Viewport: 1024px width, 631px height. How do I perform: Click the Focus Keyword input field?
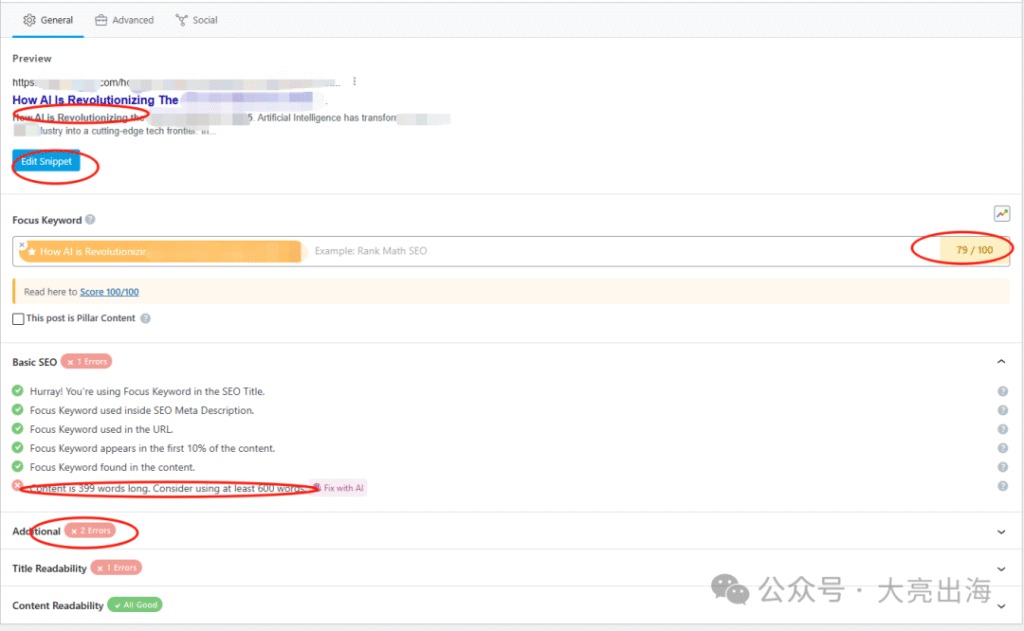click(600, 251)
